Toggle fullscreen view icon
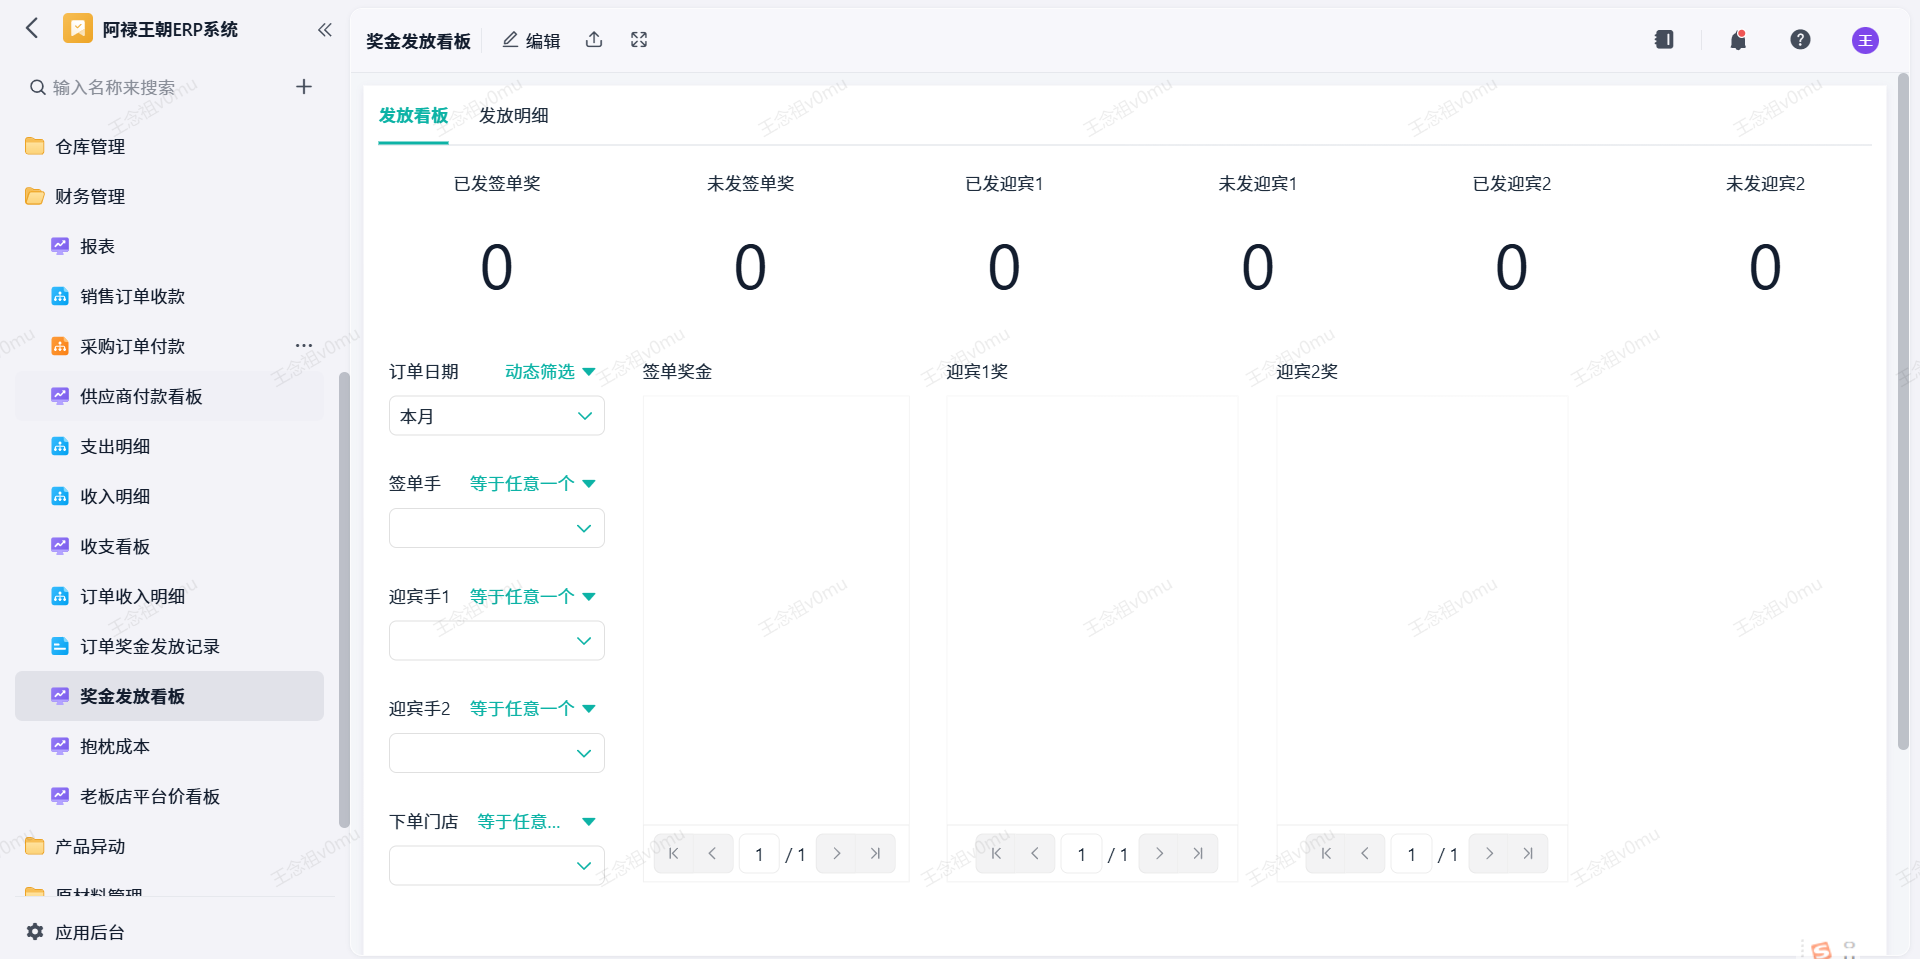The height and width of the screenshot is (959, 1920). pos(639,40)
